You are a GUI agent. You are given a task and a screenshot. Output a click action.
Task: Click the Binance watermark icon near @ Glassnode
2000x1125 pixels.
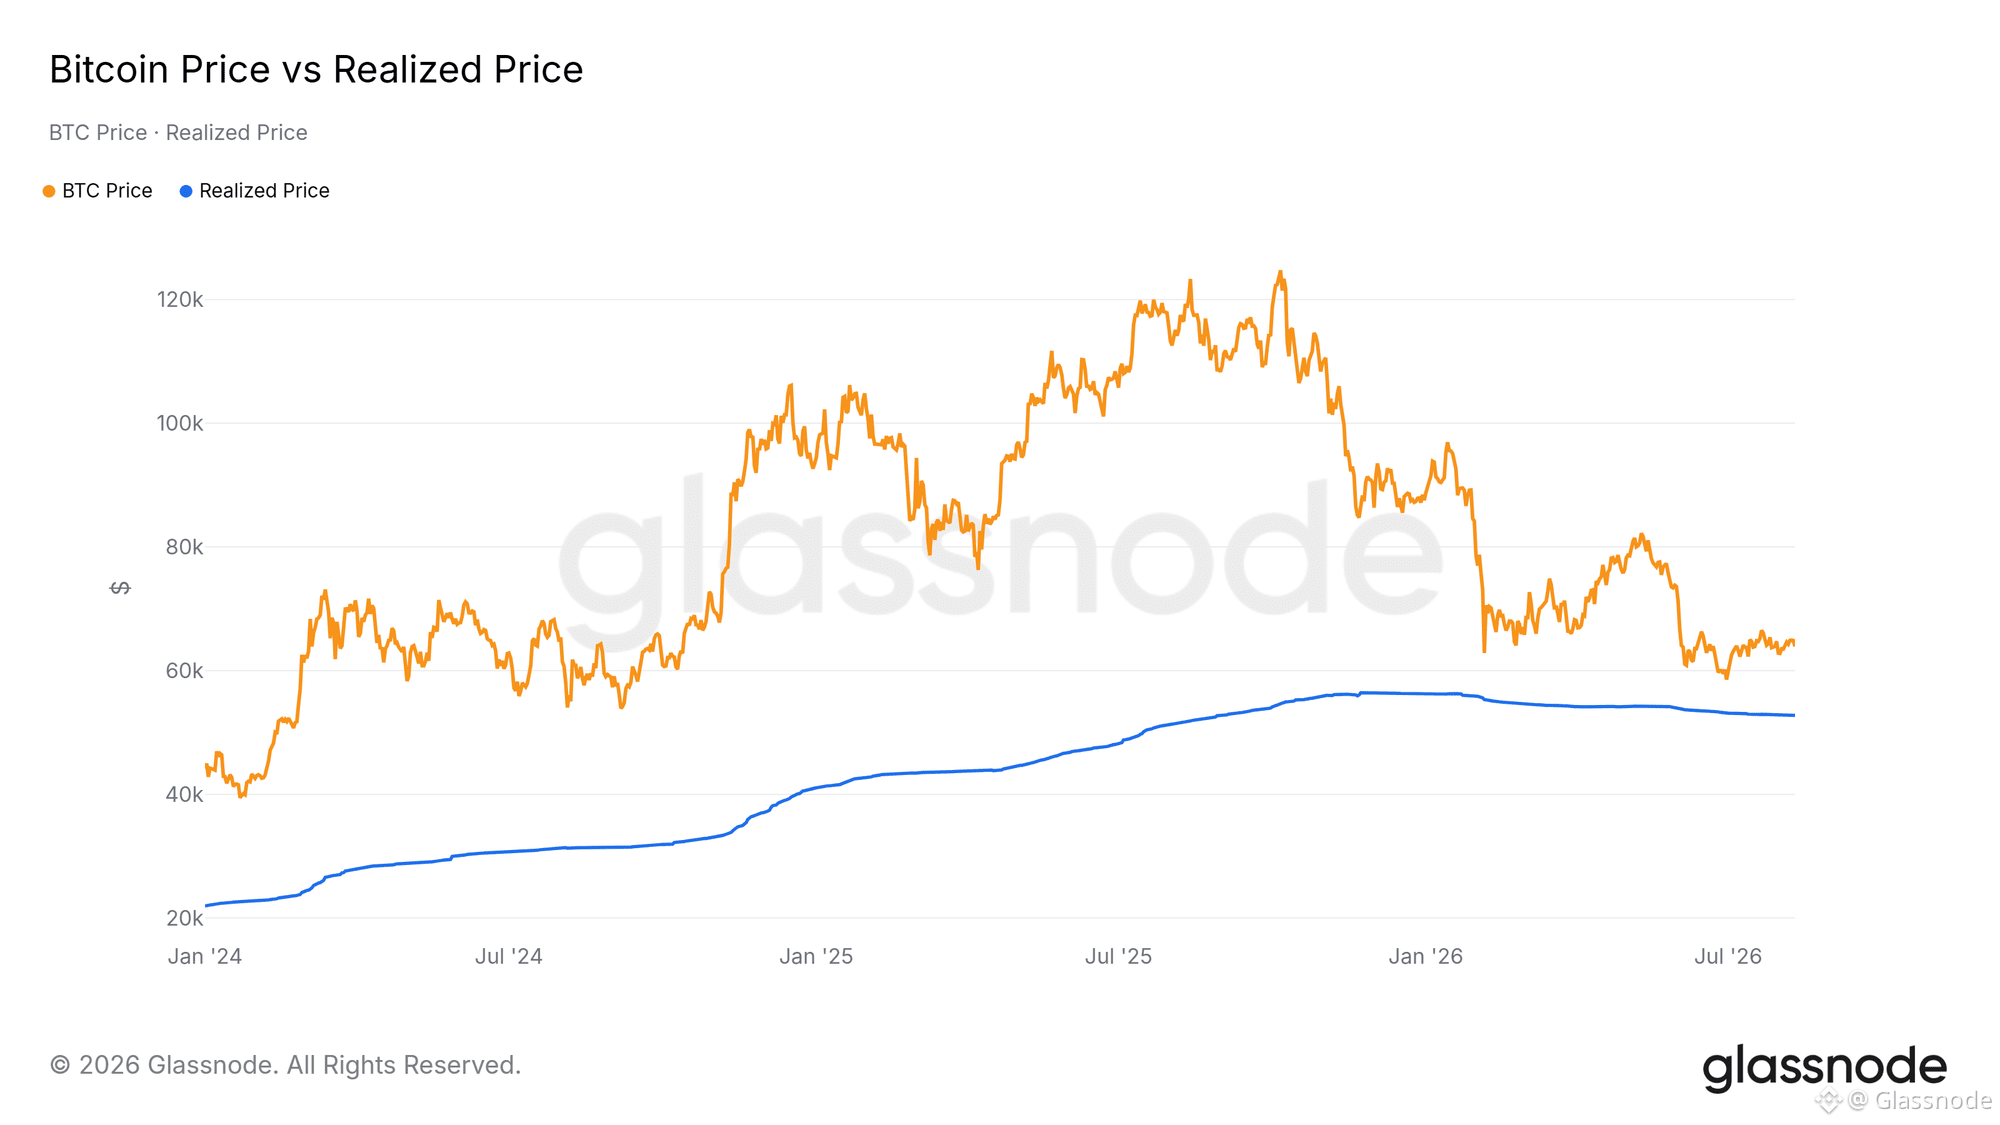[x=1828, y=1101]
